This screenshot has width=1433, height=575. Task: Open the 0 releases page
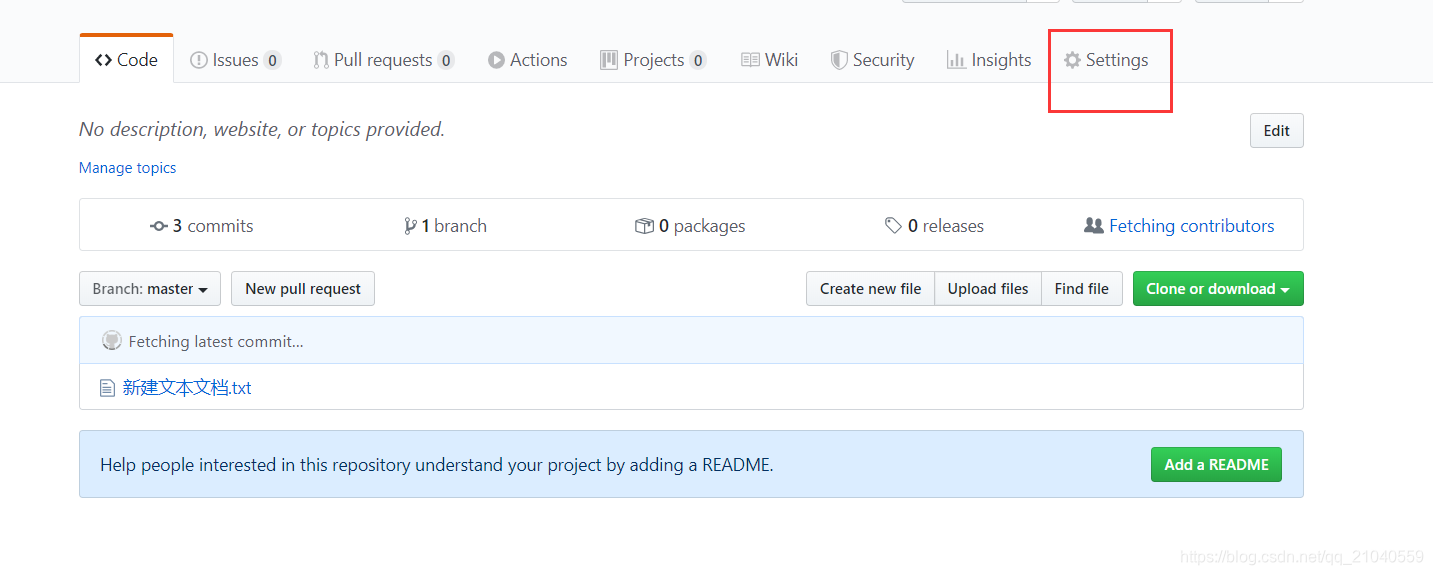(934, 226)
